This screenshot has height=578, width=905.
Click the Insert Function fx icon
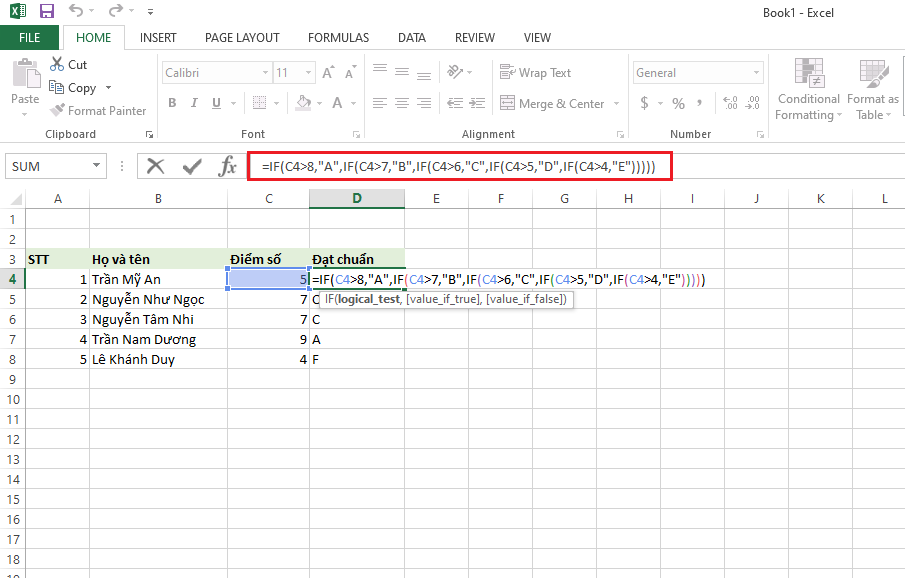[226, 166]
